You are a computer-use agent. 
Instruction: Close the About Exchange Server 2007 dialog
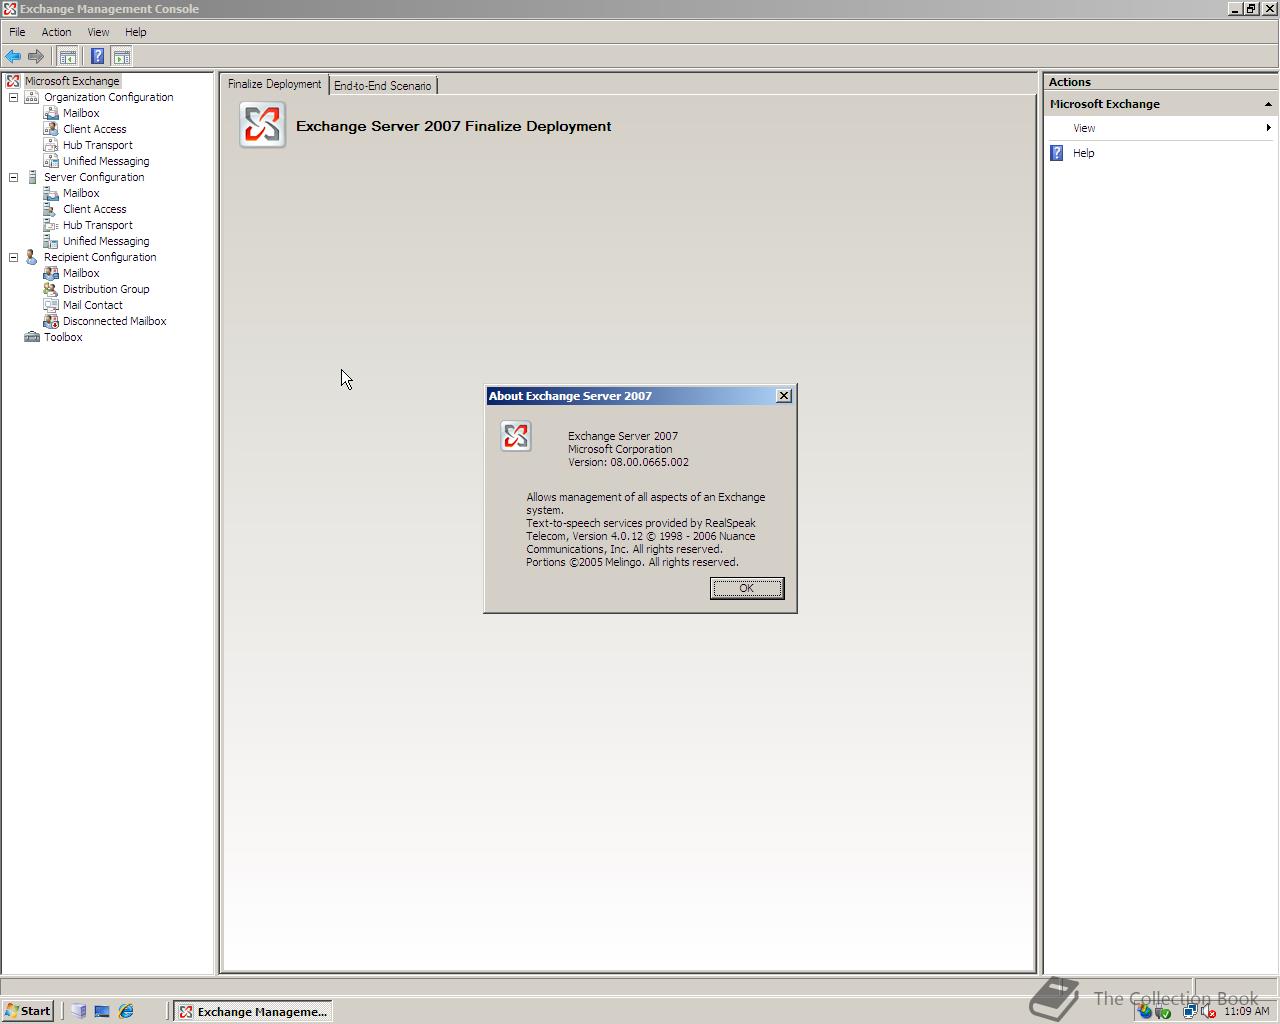784,396
